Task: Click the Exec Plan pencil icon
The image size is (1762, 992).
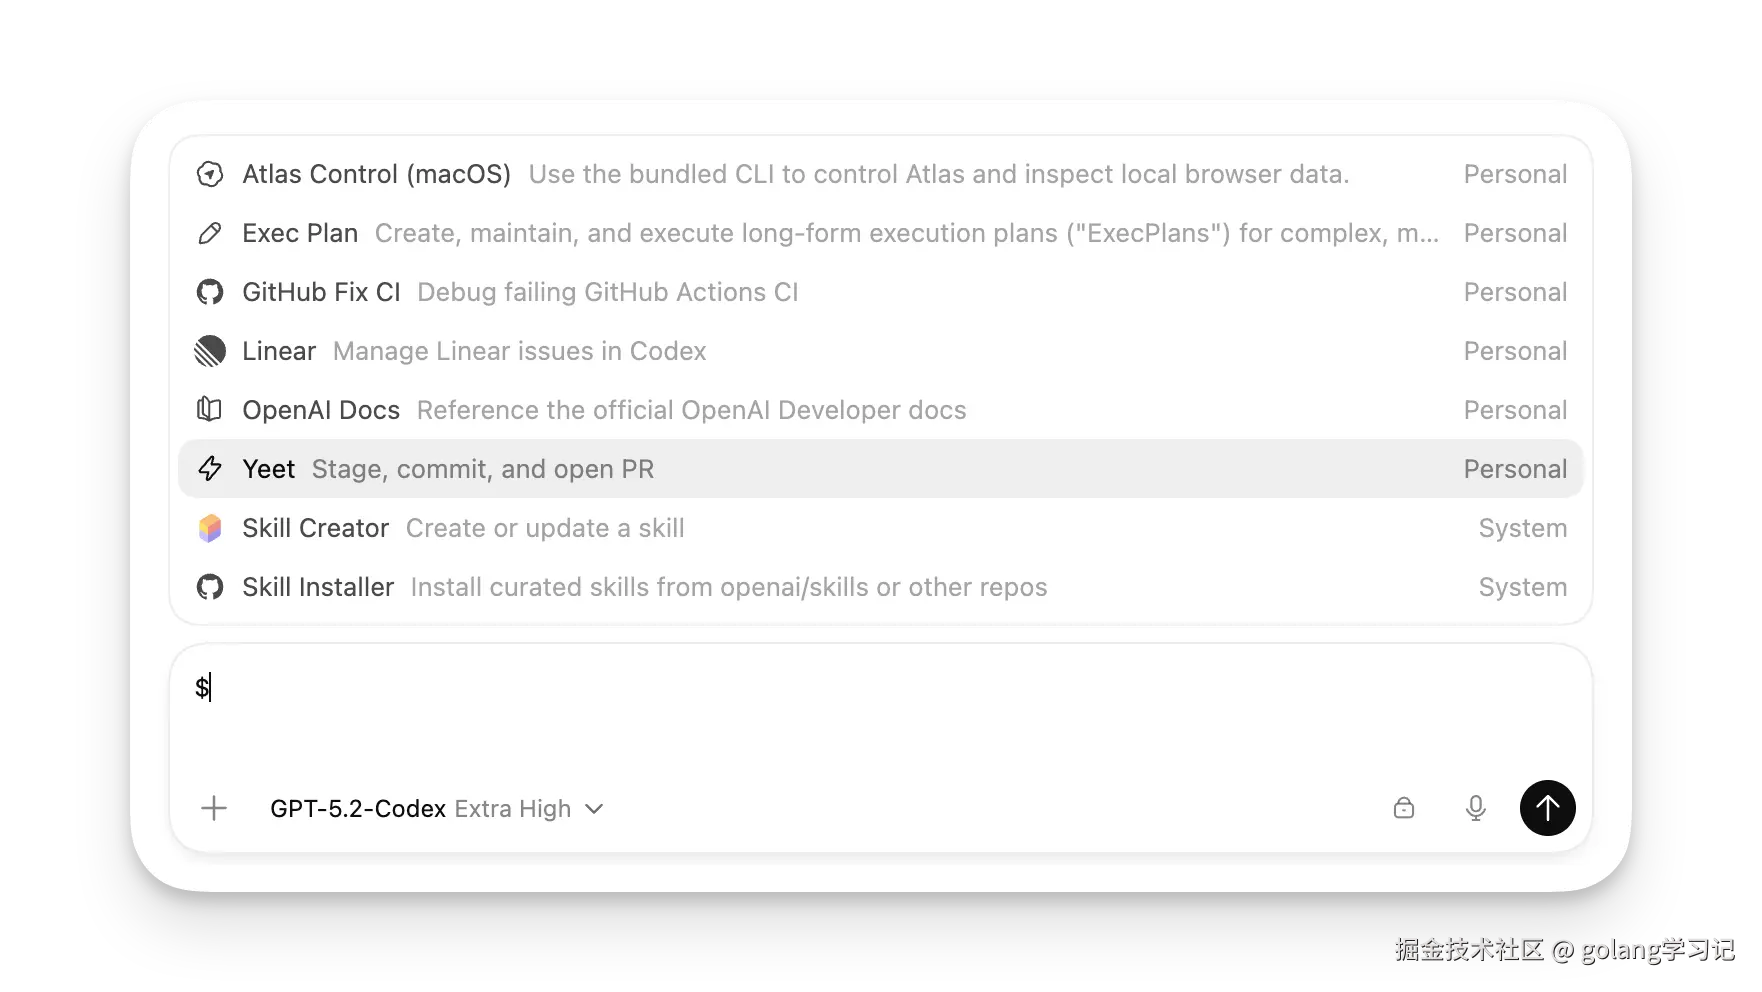Action: [210, 233]
